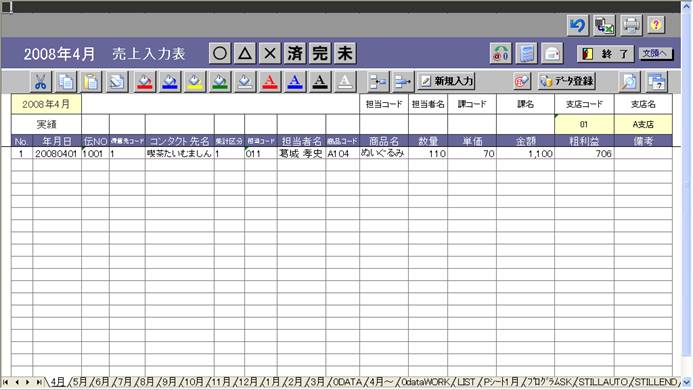The image size is (693, 390).
Task: Remove fill color with white bucket
Action: click(x=245, y=82)
